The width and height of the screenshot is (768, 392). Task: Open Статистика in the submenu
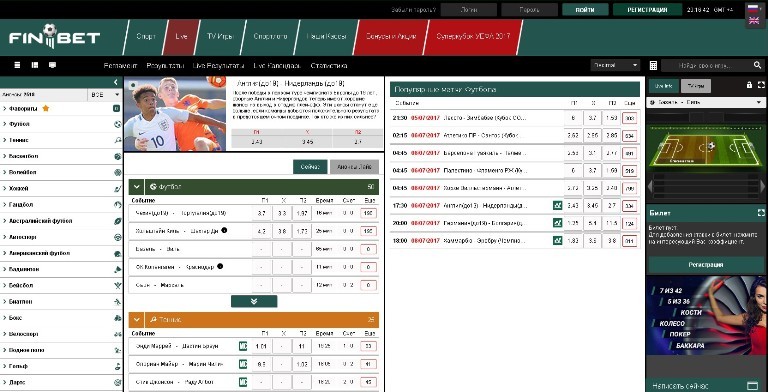(329, 66)
